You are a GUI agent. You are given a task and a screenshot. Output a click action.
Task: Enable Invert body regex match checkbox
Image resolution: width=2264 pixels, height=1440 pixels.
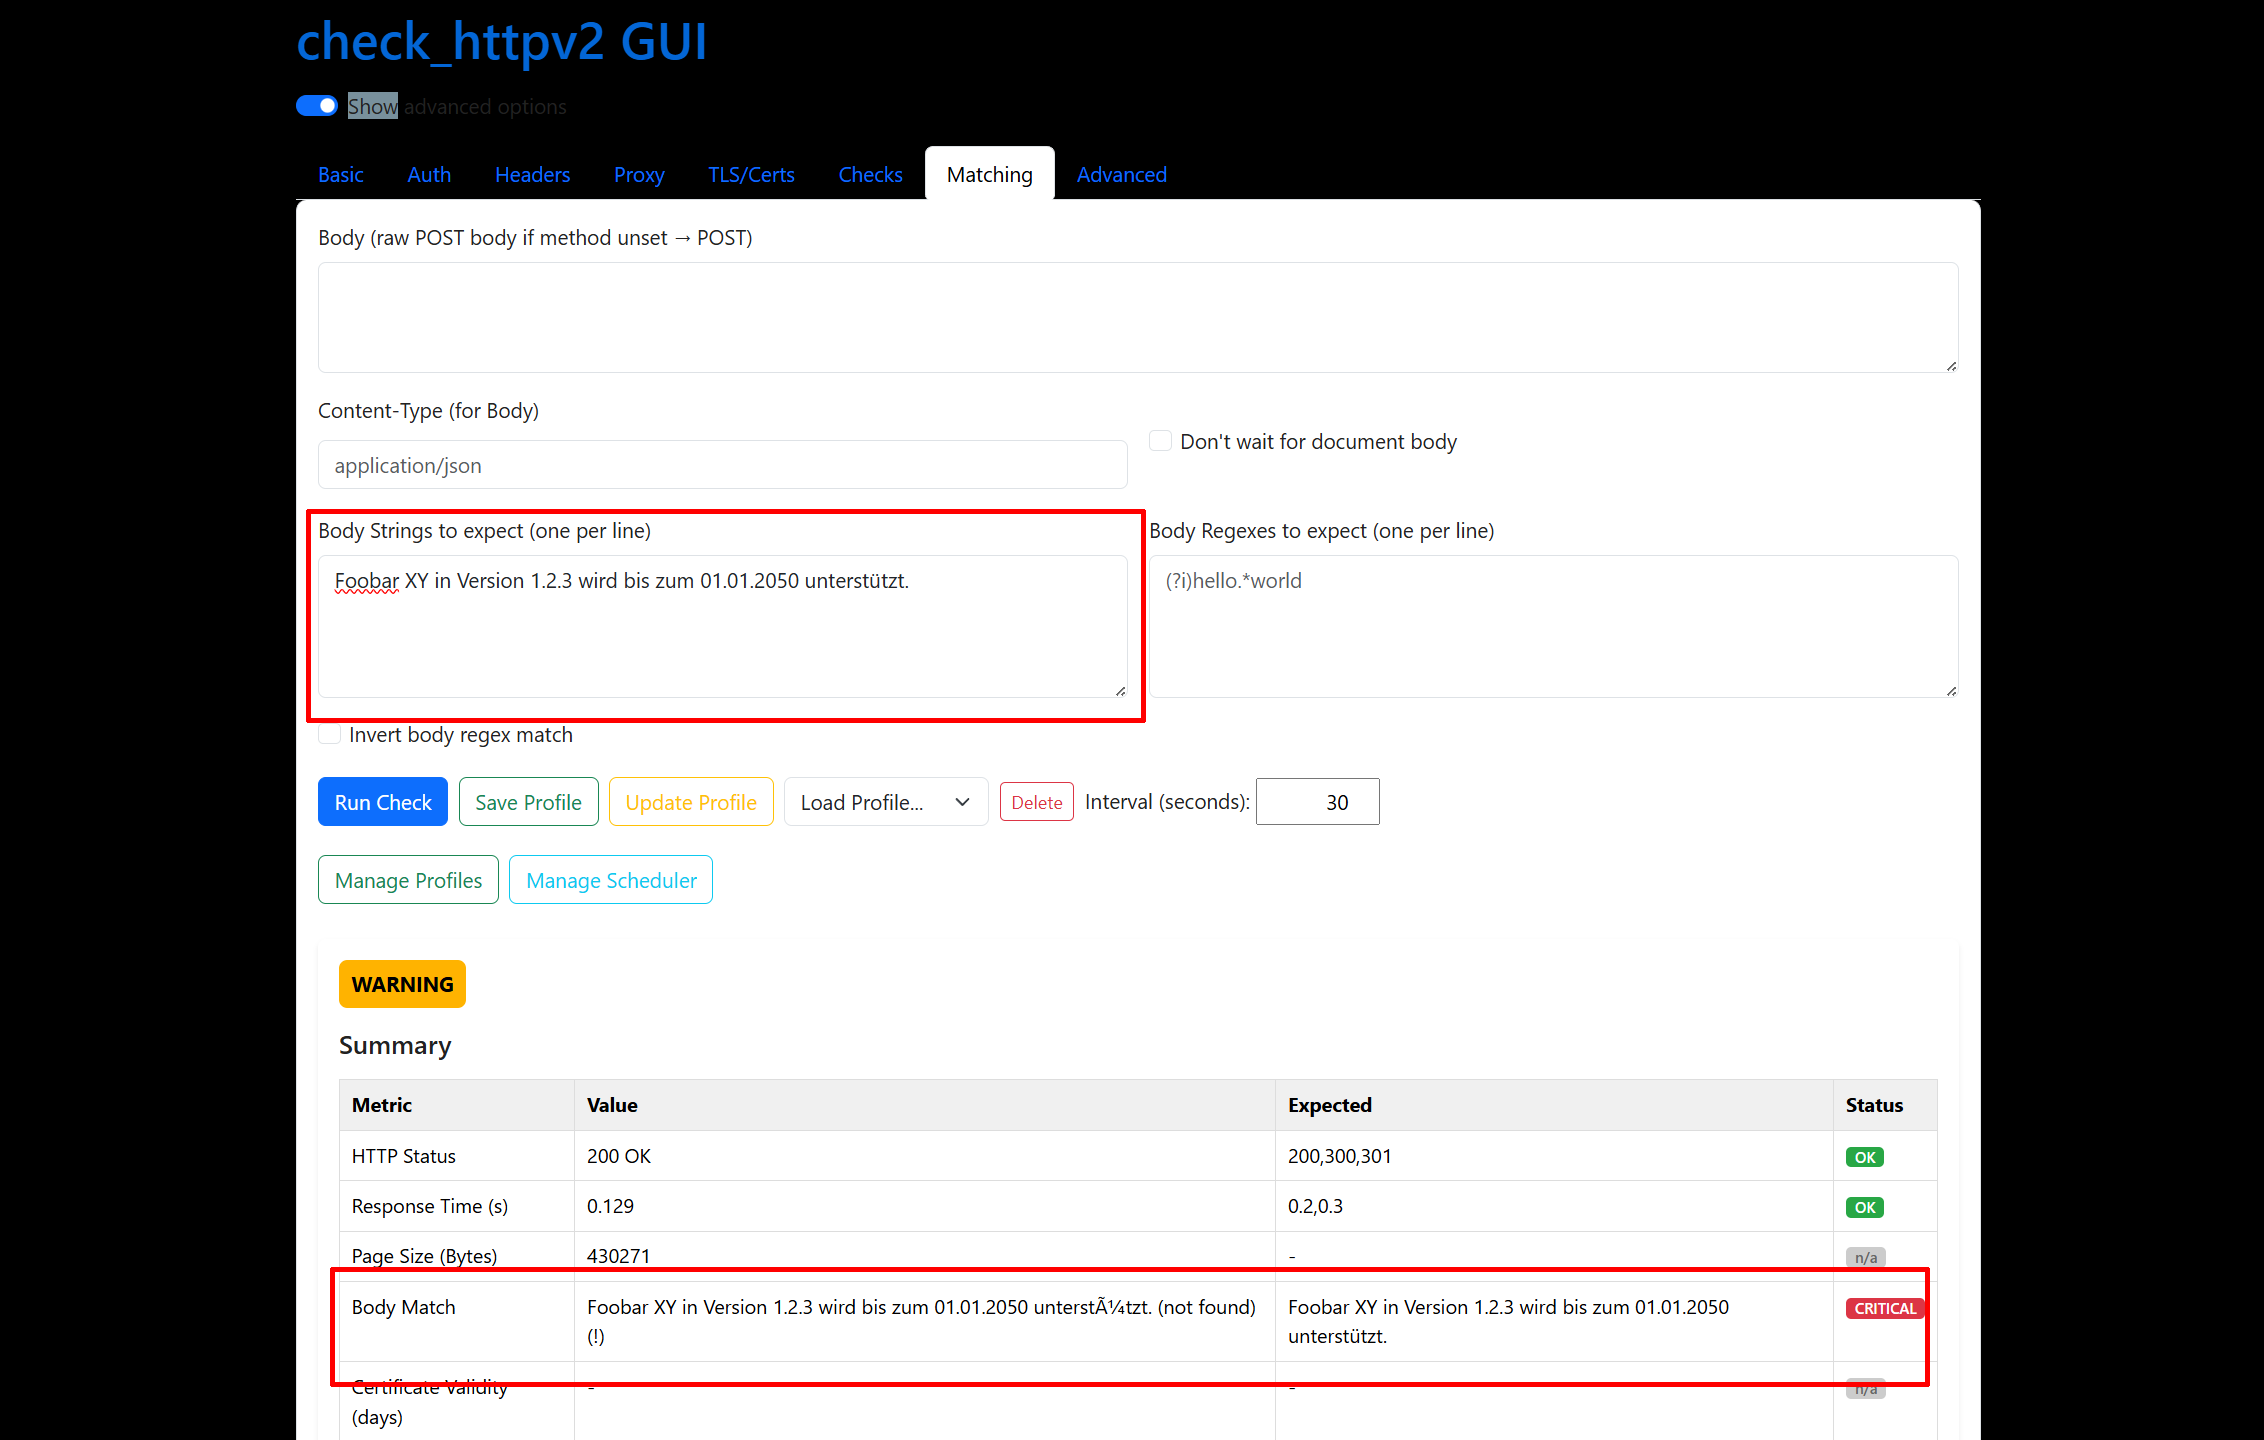330,735
